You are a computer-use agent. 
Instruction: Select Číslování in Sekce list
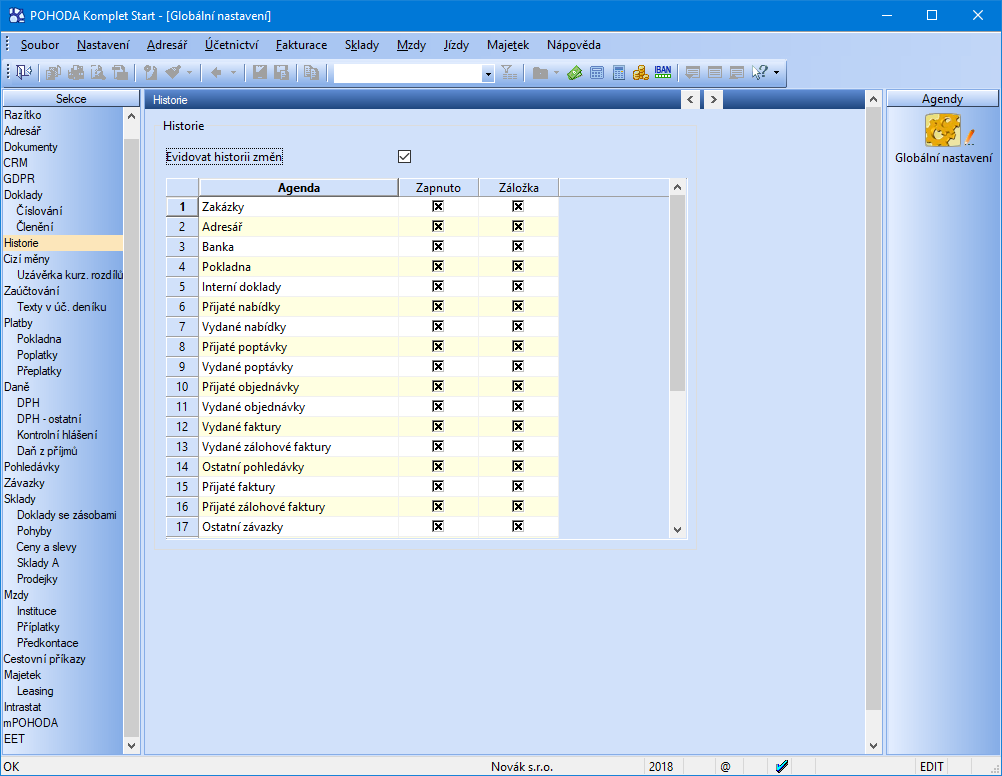pos(40,210)
